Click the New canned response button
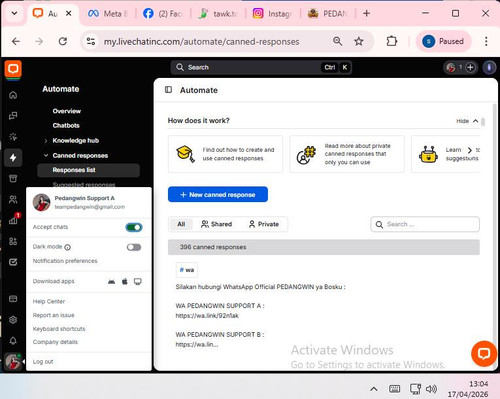 (x=218, y=194)
